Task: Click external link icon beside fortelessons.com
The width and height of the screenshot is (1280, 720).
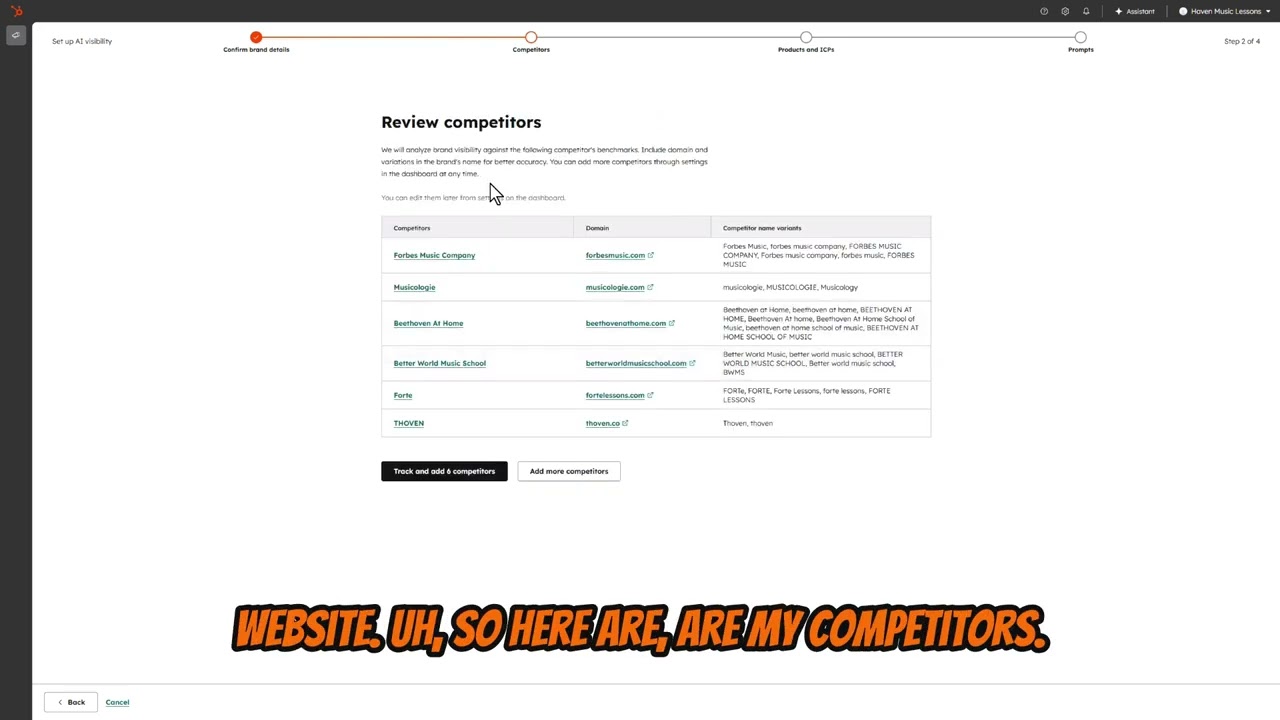Action: click(x=650, y=395)
